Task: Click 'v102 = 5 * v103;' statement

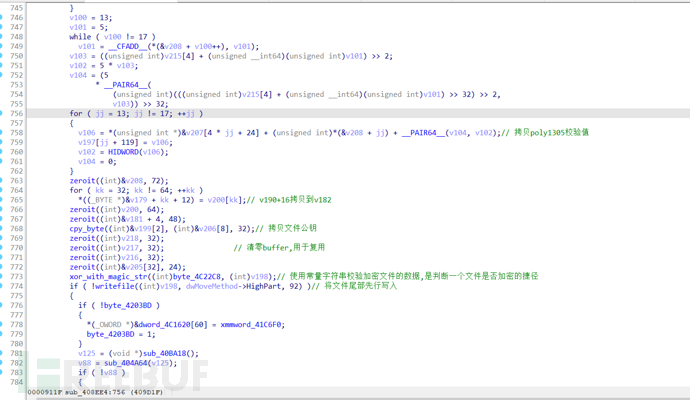Action: point(103,66)
